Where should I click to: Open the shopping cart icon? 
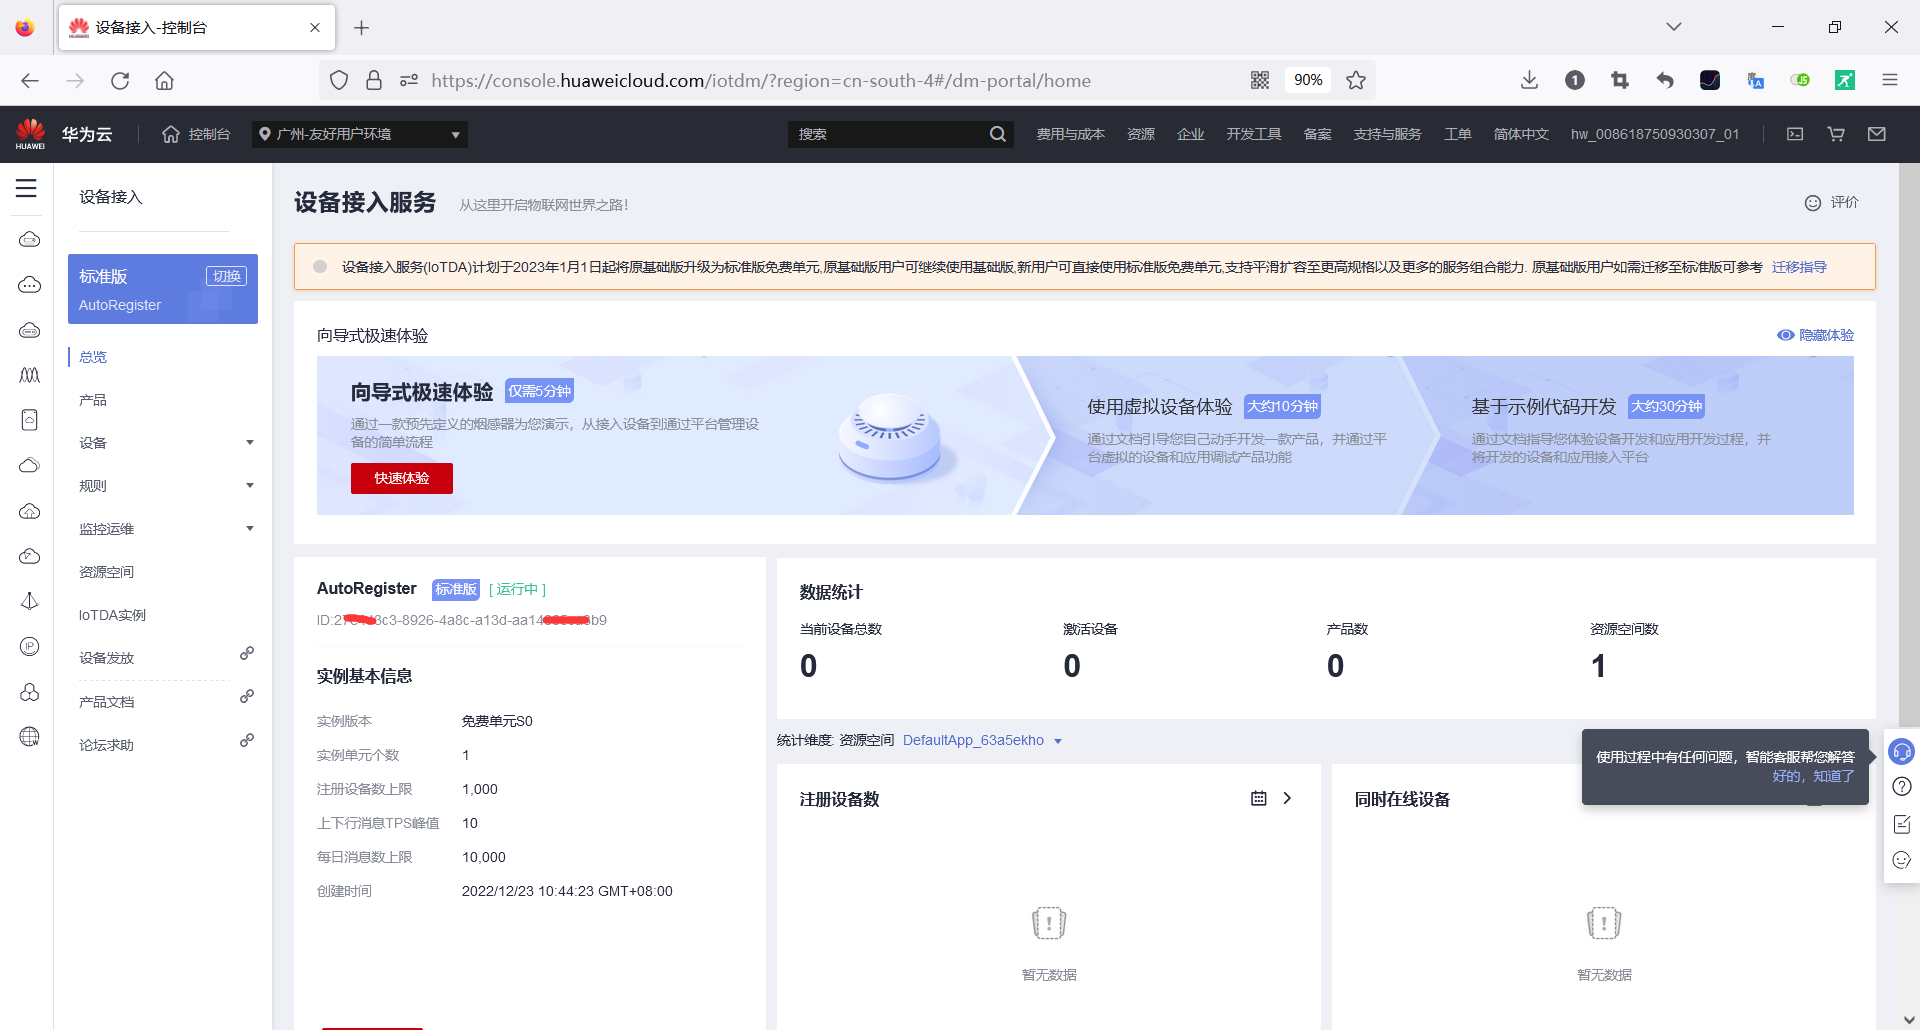[x=1836, y=134]
